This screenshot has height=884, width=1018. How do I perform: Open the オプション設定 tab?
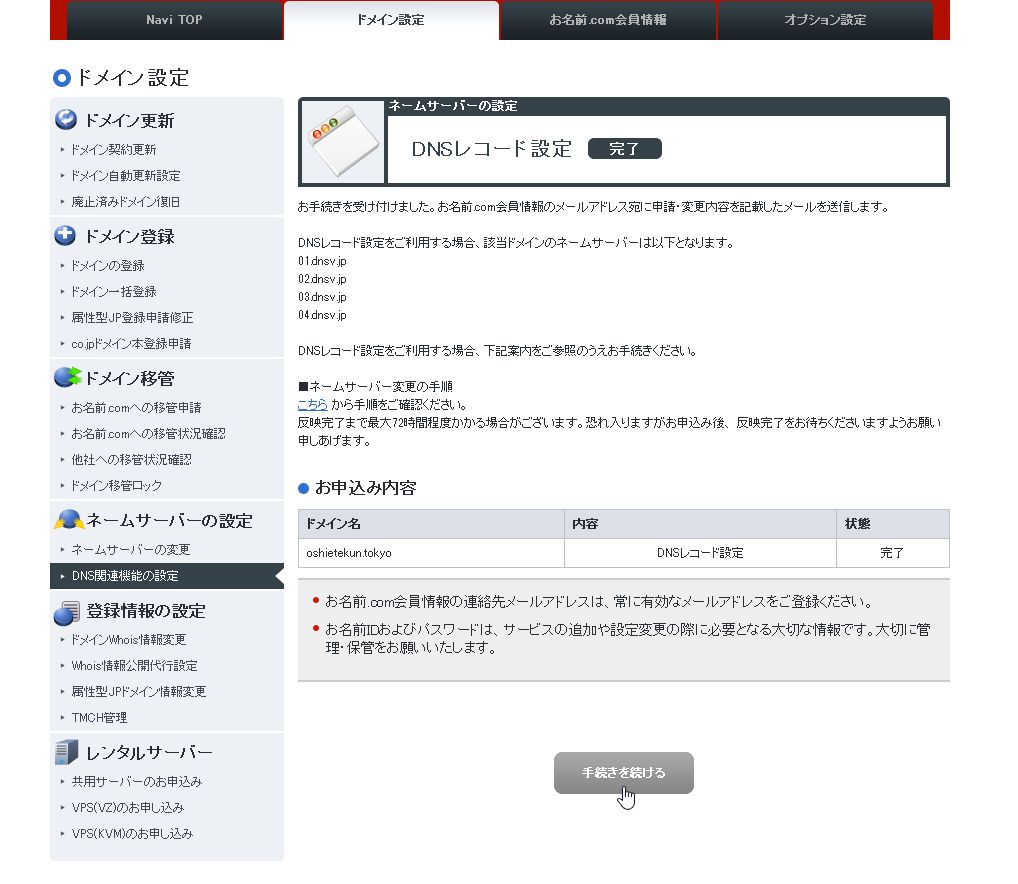[825, 19]
